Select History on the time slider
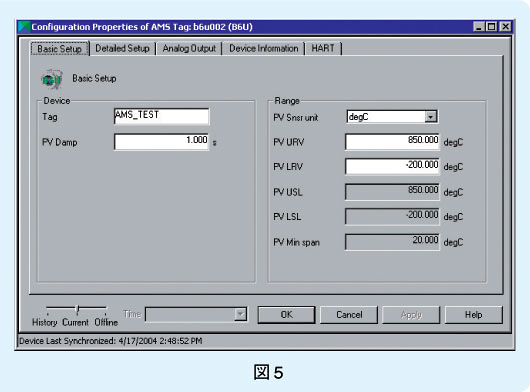This screenshot has height=392, width=530. coord(45,322)
